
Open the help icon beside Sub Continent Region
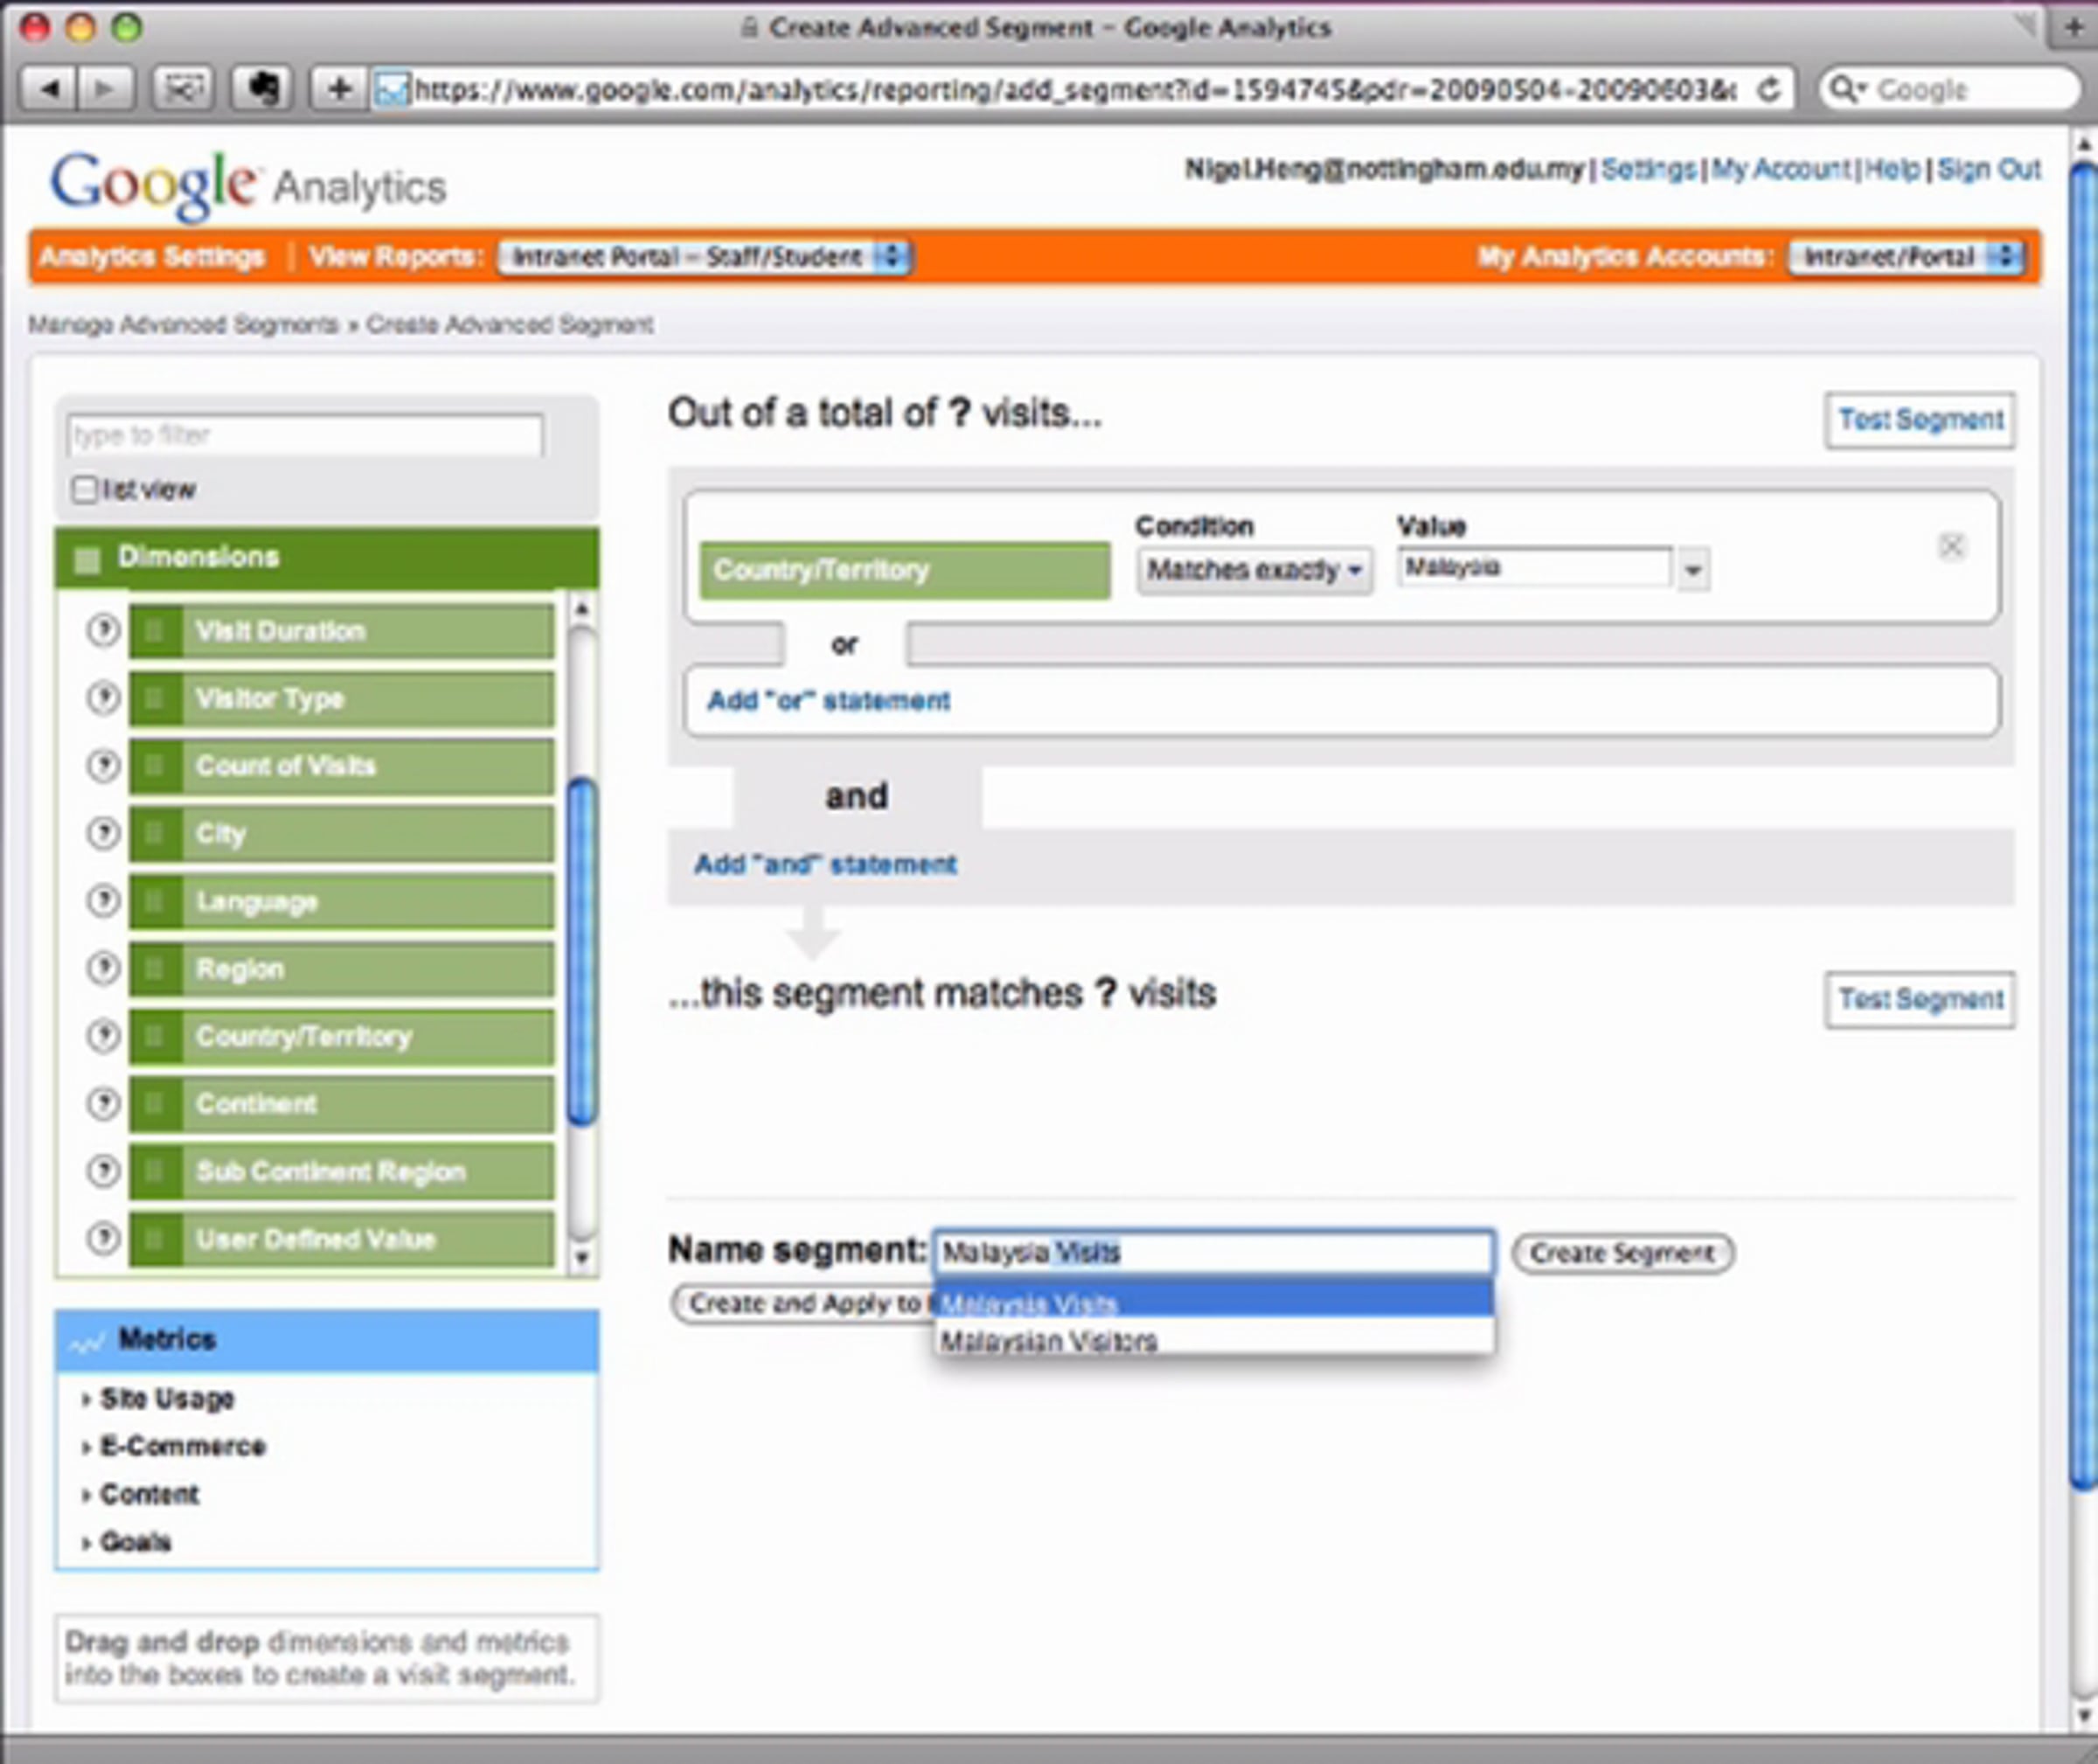103,1170
